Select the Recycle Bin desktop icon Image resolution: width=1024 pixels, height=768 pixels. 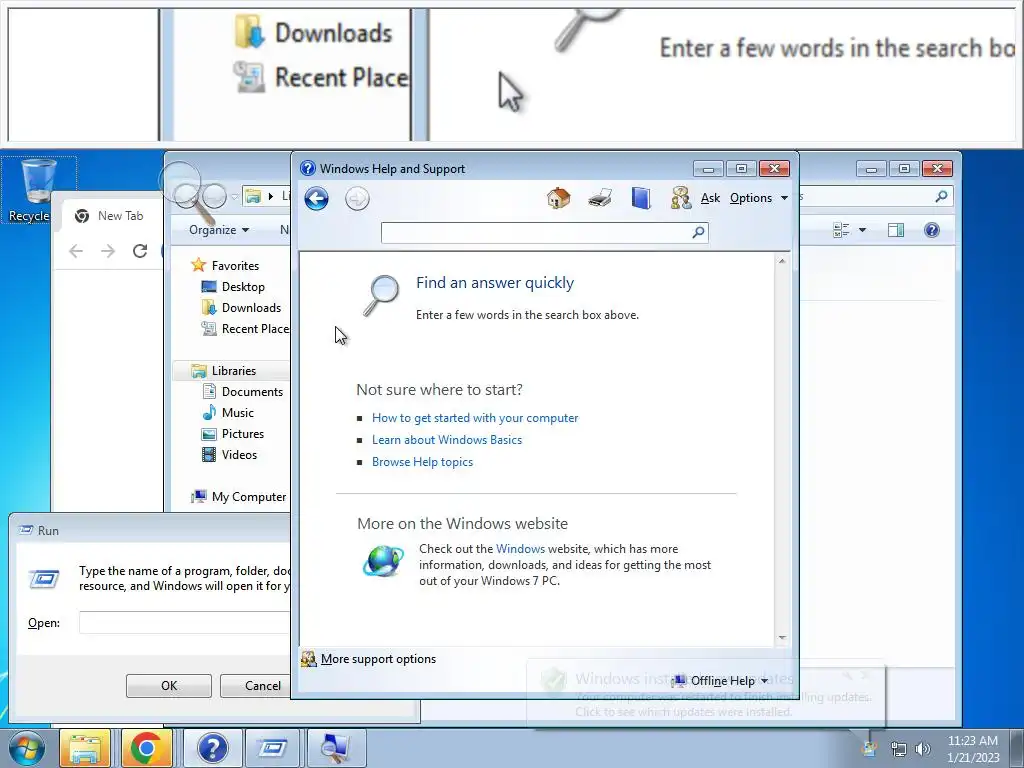38,190
